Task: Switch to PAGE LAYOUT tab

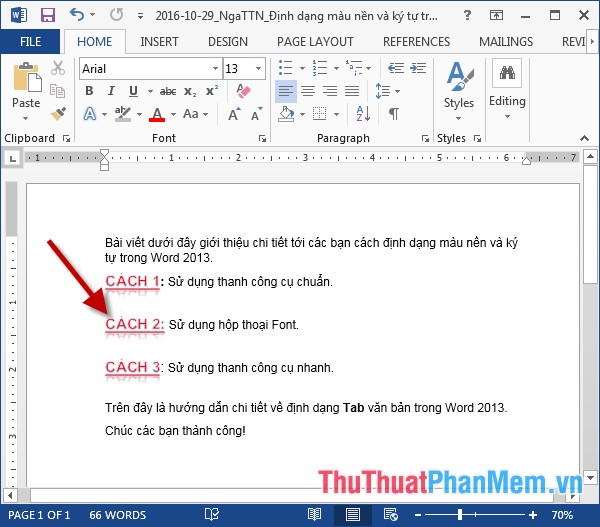Action: 315,41
